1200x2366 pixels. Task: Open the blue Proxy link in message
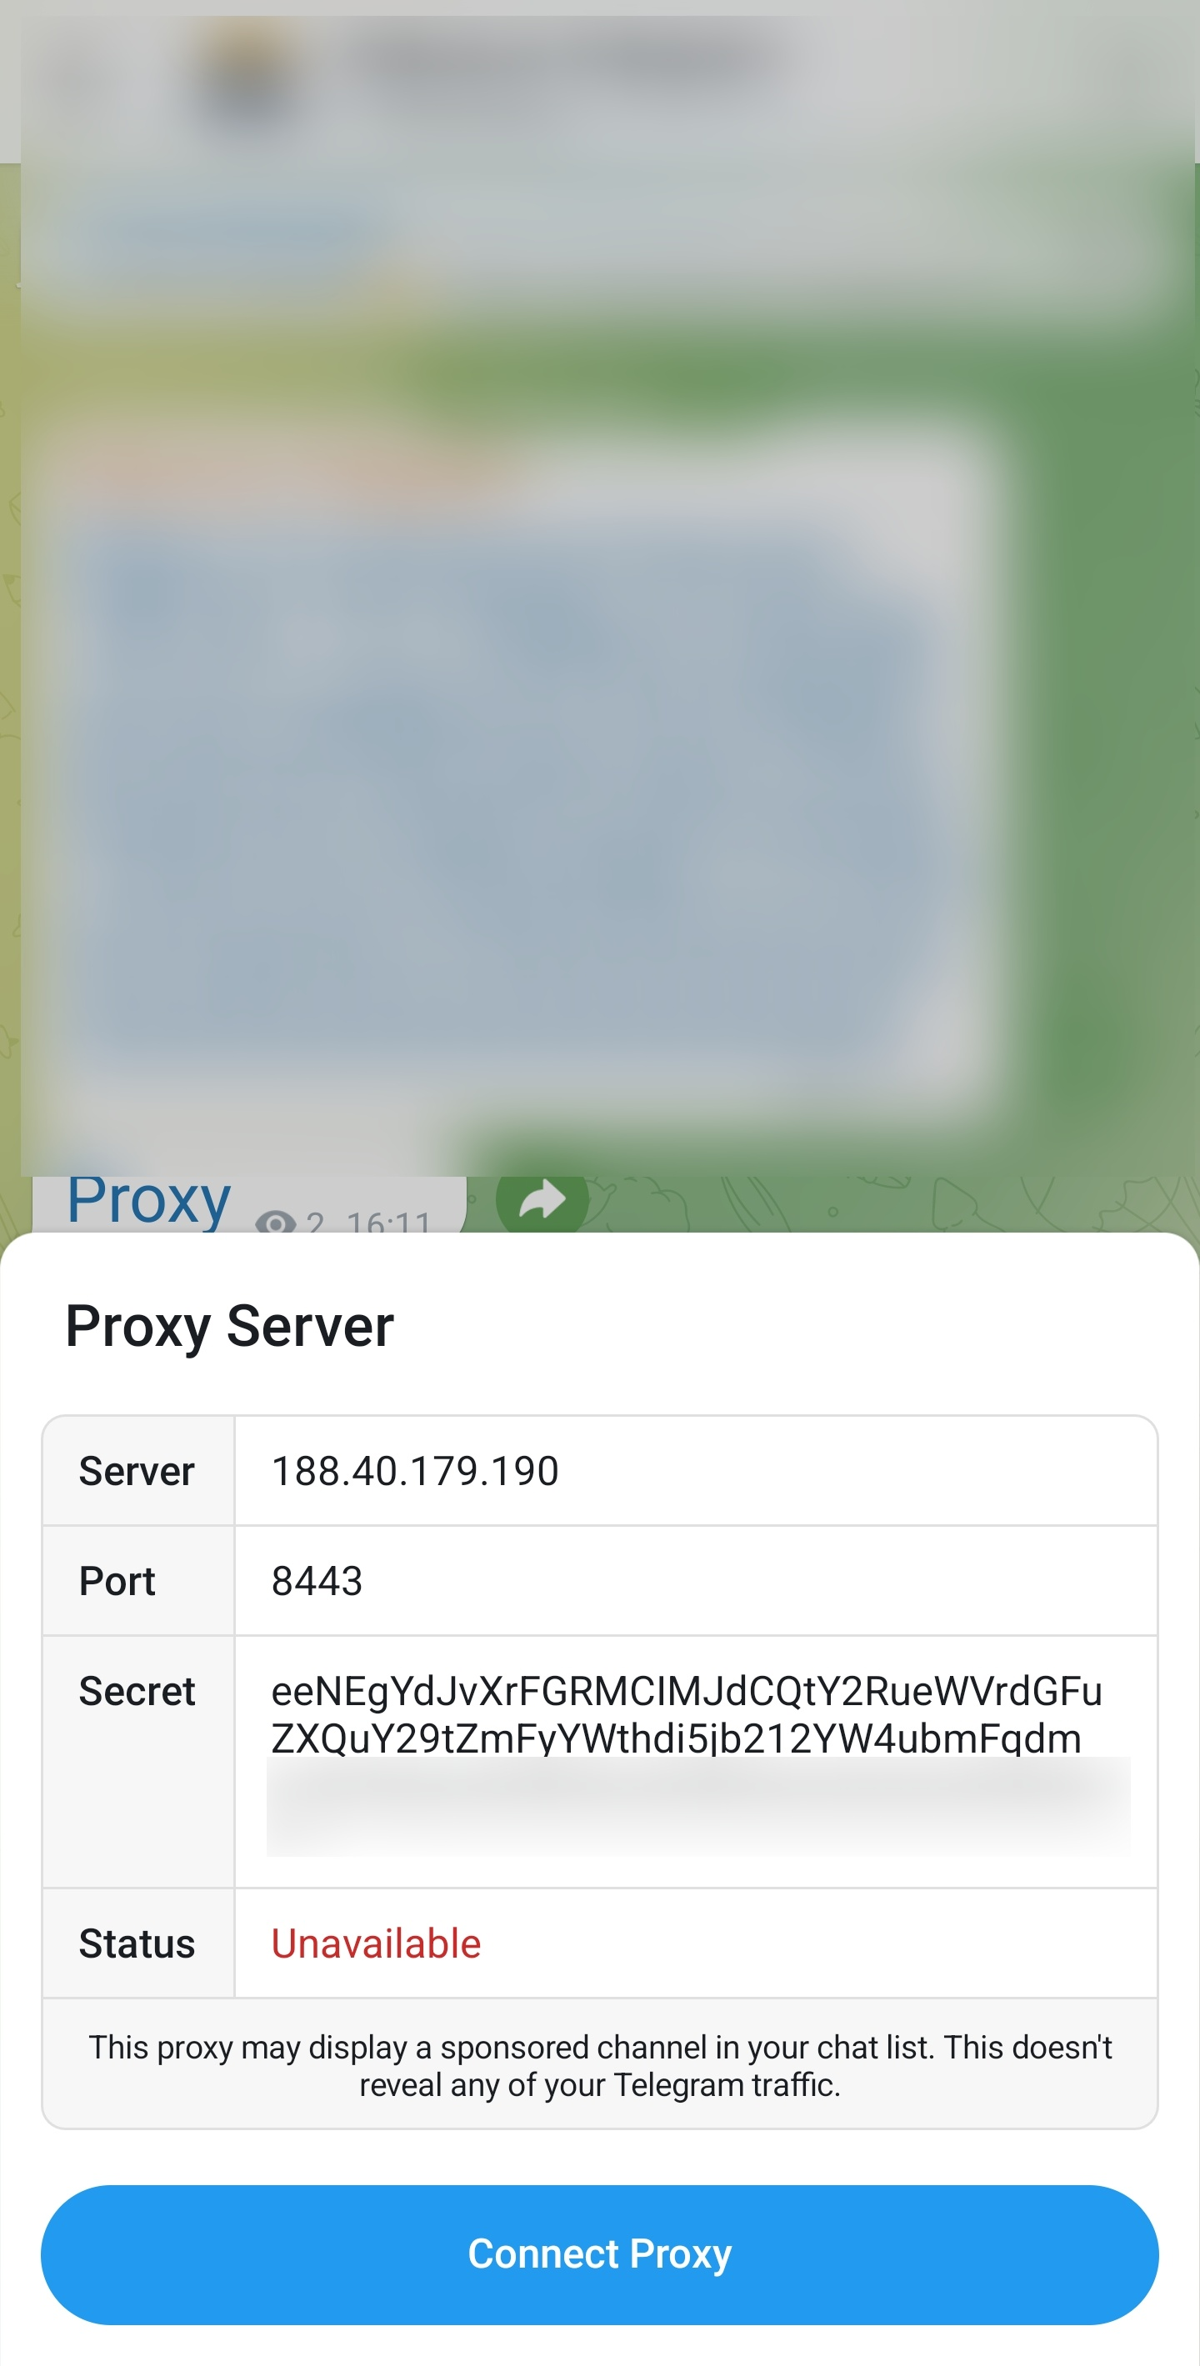click(149, 1201)
